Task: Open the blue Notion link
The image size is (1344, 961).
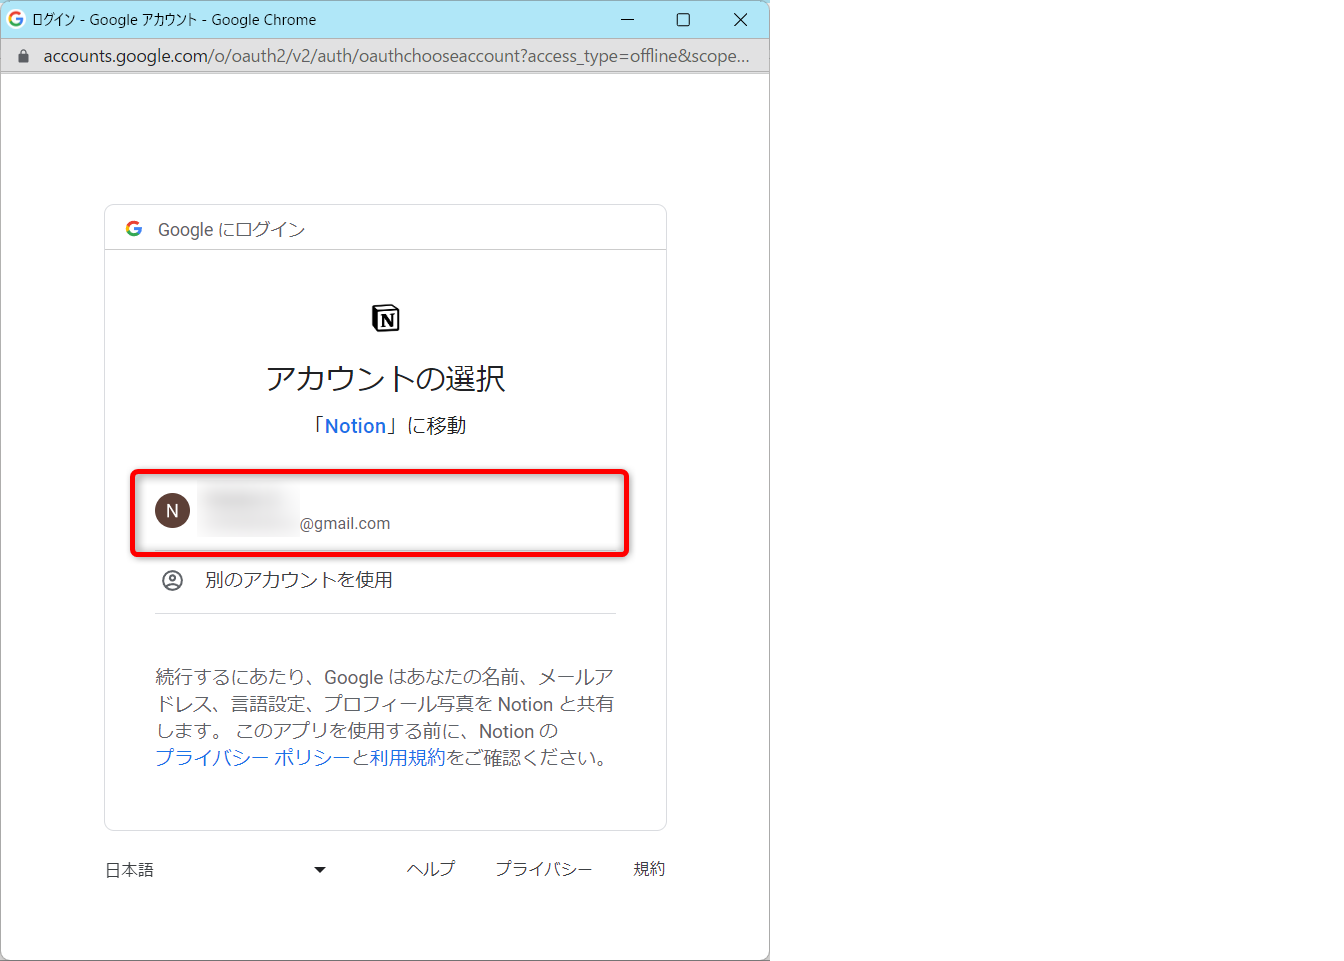Action: tap(355, 426)
